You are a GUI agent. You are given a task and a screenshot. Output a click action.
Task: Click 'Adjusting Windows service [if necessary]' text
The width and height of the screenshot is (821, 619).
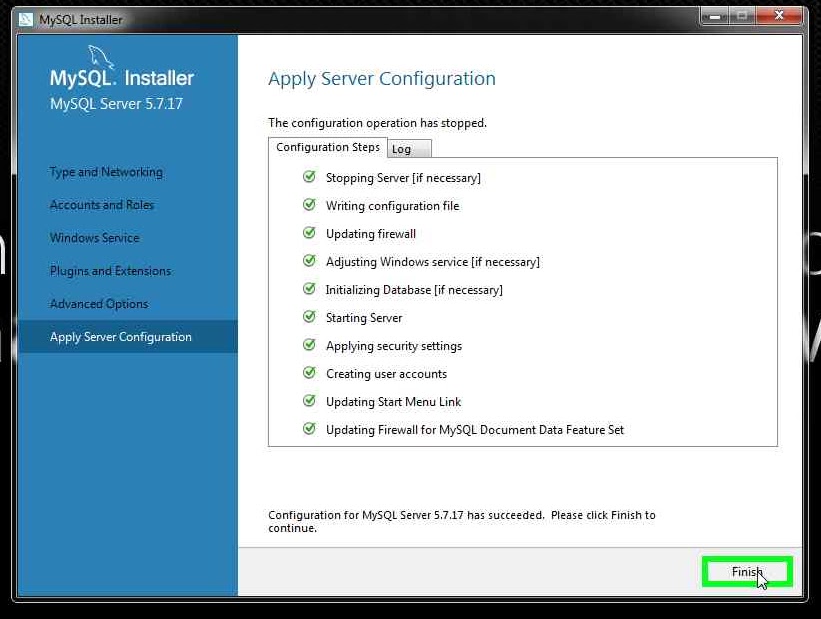tap(432, 262)
